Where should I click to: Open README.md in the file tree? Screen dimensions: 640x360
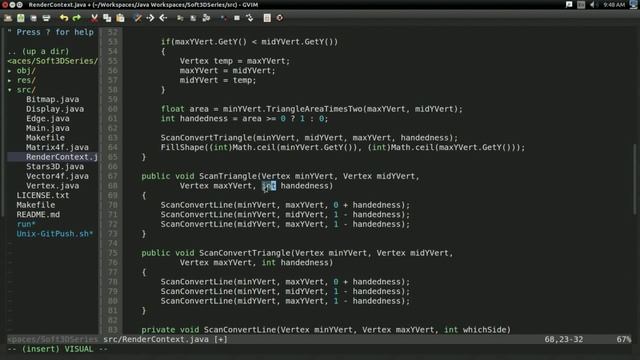38,214
